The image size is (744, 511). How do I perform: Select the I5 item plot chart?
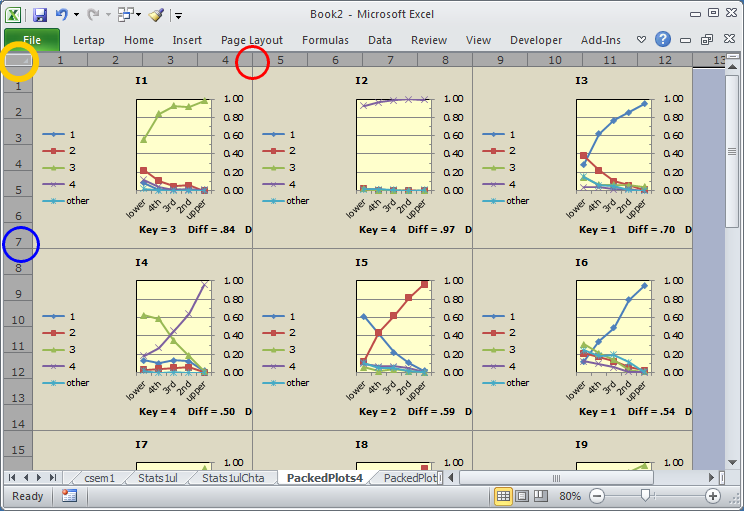point(363,339)
